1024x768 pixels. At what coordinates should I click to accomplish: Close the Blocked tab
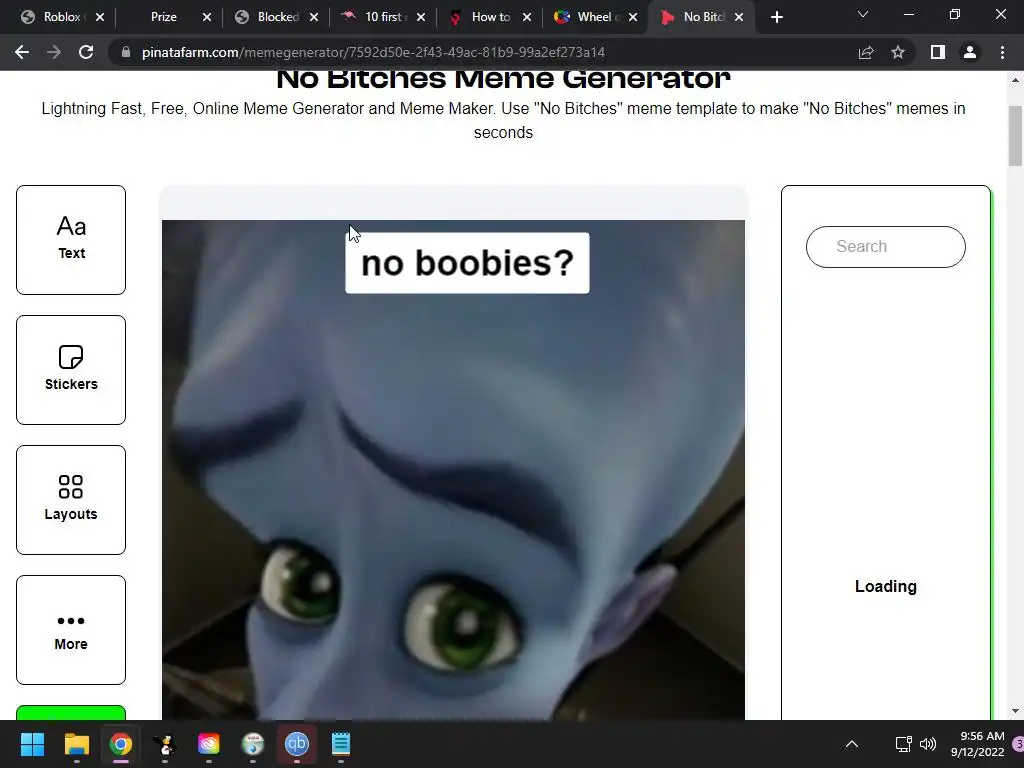coord(314,17)
